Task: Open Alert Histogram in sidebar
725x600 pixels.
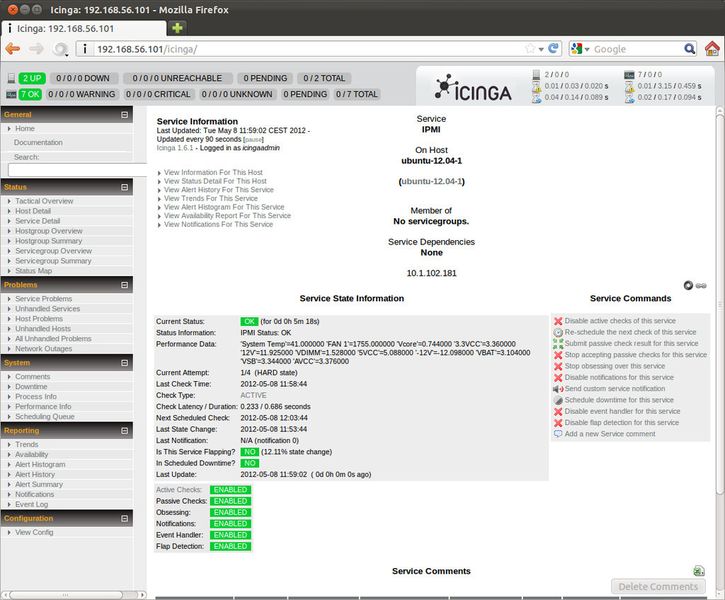Action: [40, 464]
